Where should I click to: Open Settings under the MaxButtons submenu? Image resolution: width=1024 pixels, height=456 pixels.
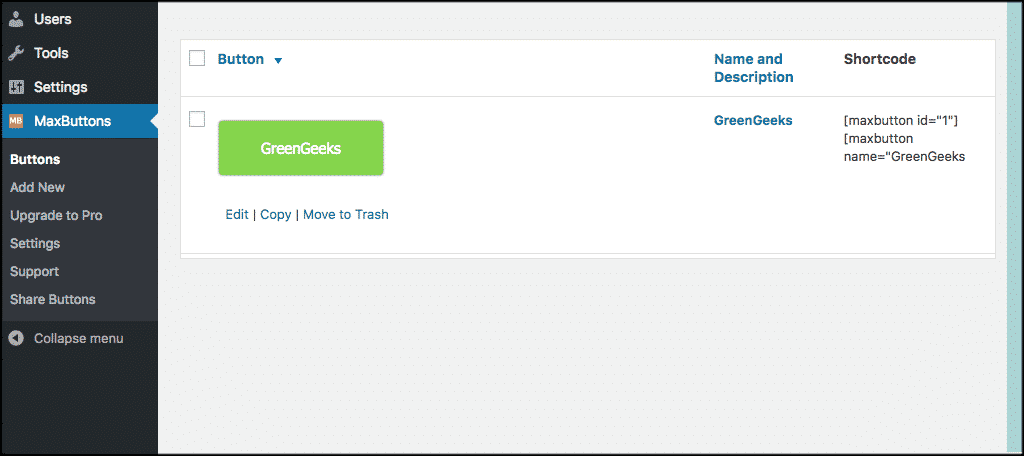tap(35, 243)
